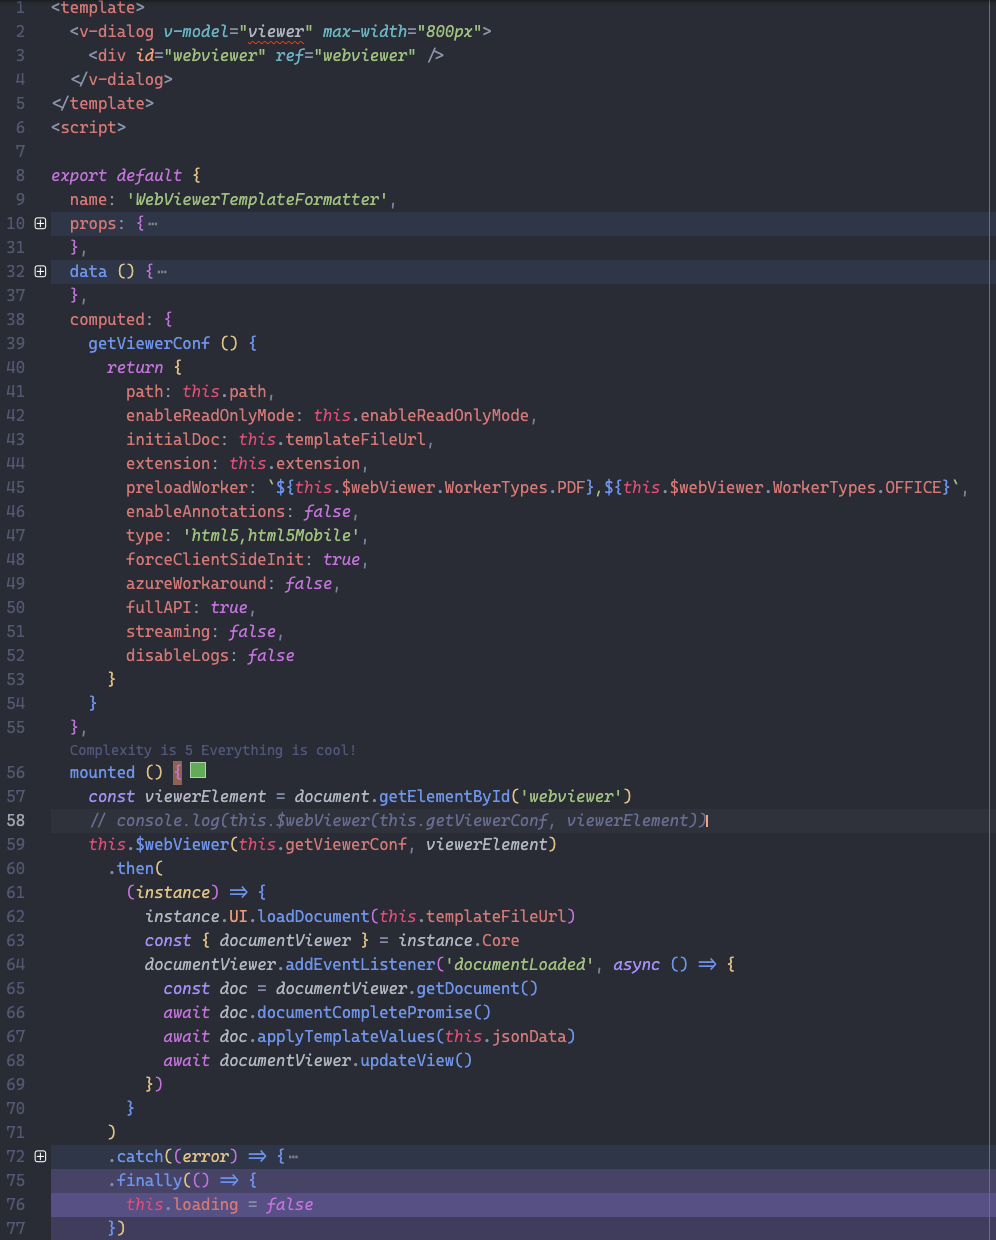996x1240 pixels.
Task: Click the fold icon on the catch line 72
Action: pyautogui.click(x=39, y=1156)
